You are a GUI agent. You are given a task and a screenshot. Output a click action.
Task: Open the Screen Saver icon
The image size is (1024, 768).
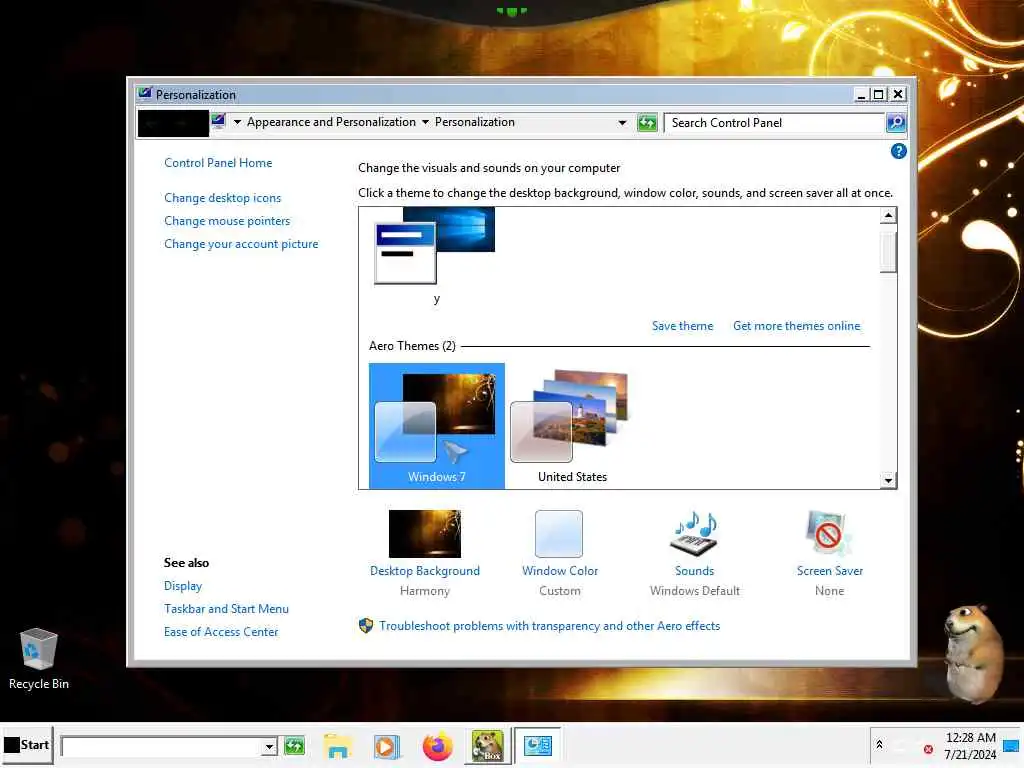click(828, 534)
